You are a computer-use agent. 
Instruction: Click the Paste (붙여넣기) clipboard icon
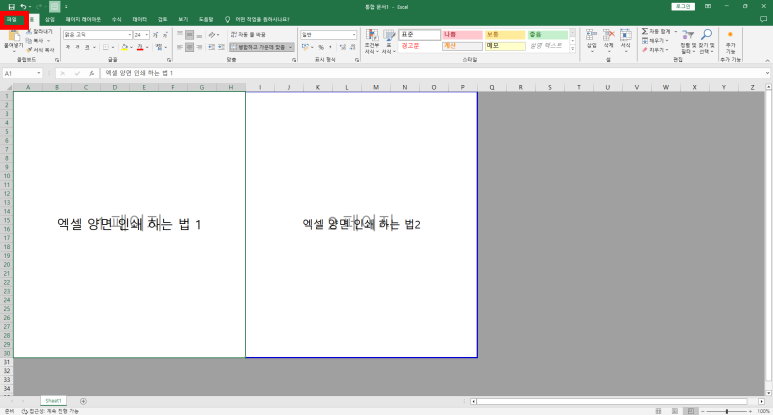[x=13, y=36]
